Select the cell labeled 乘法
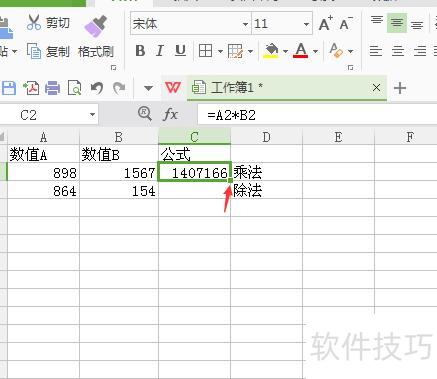The width and height of the screenshot is (437, 379). pyautogui.click(x=266, y=172)
